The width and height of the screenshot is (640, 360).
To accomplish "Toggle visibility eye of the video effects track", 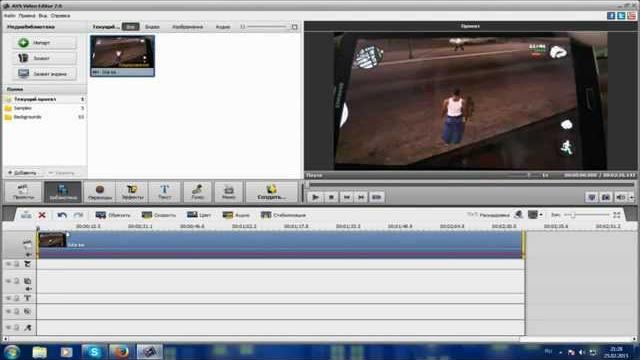I will coord(8,264).
